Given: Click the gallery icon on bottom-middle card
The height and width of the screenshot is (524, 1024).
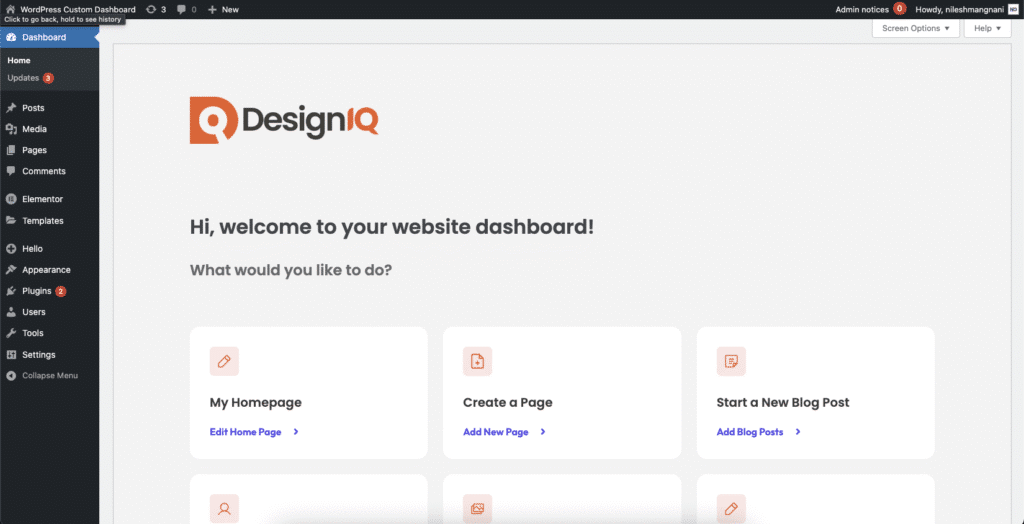Looking at the screenshot, I should (477, 508).
